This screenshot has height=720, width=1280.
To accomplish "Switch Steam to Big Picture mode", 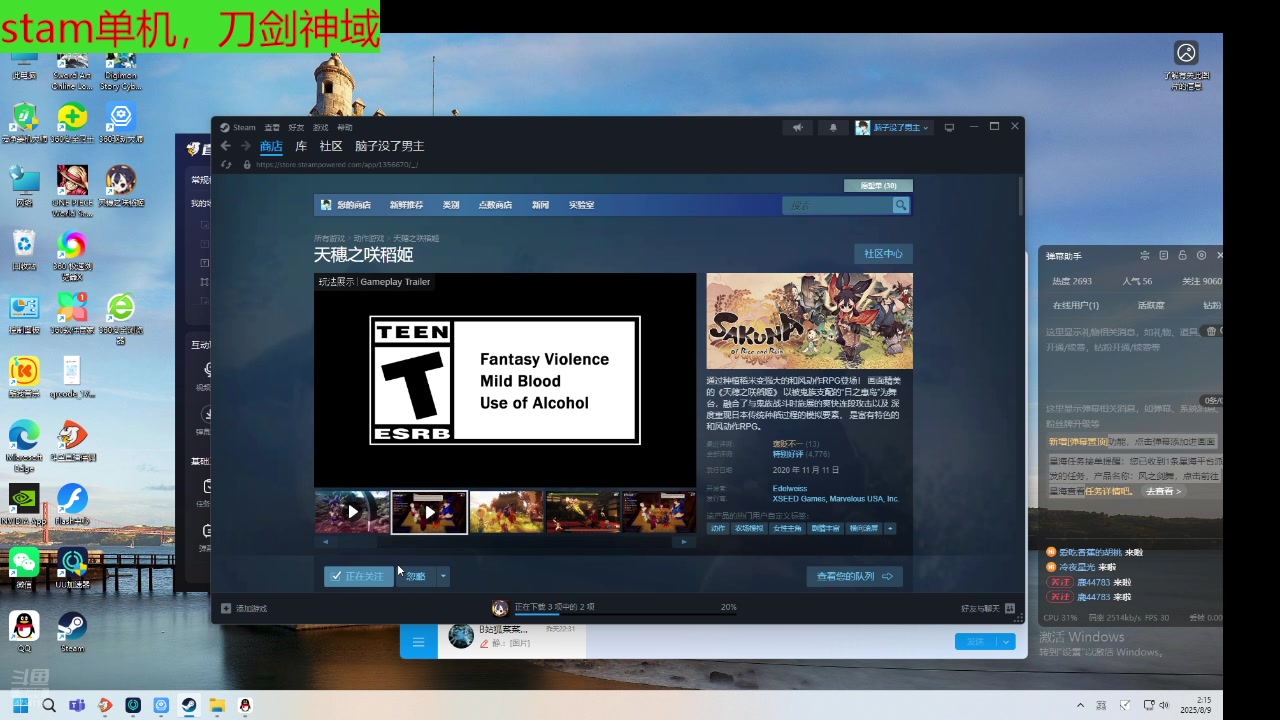I will click(x=949, y=127).
